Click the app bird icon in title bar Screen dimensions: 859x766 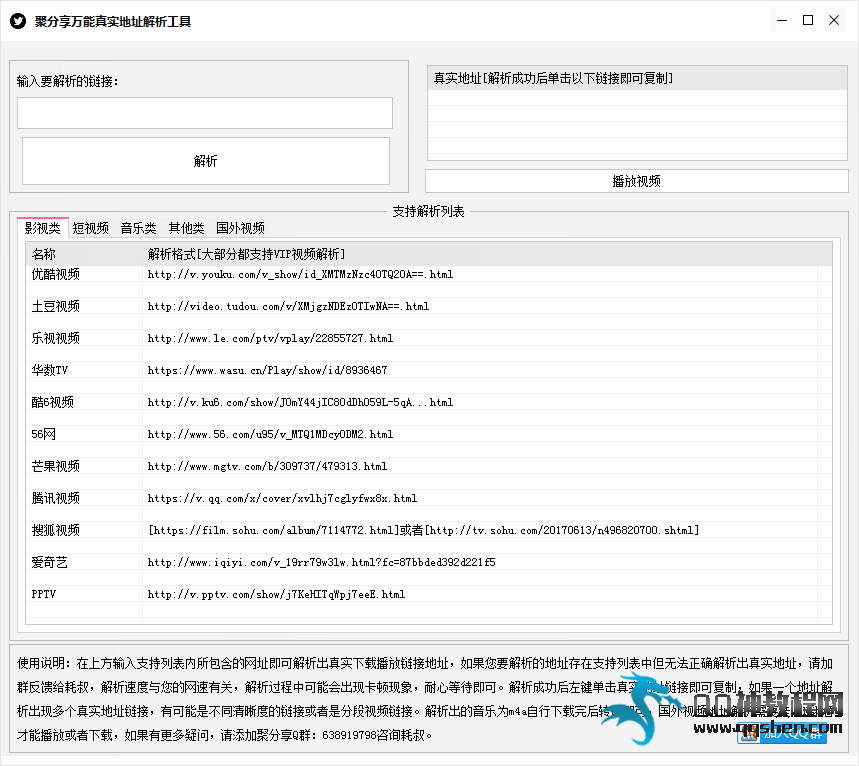18,21
